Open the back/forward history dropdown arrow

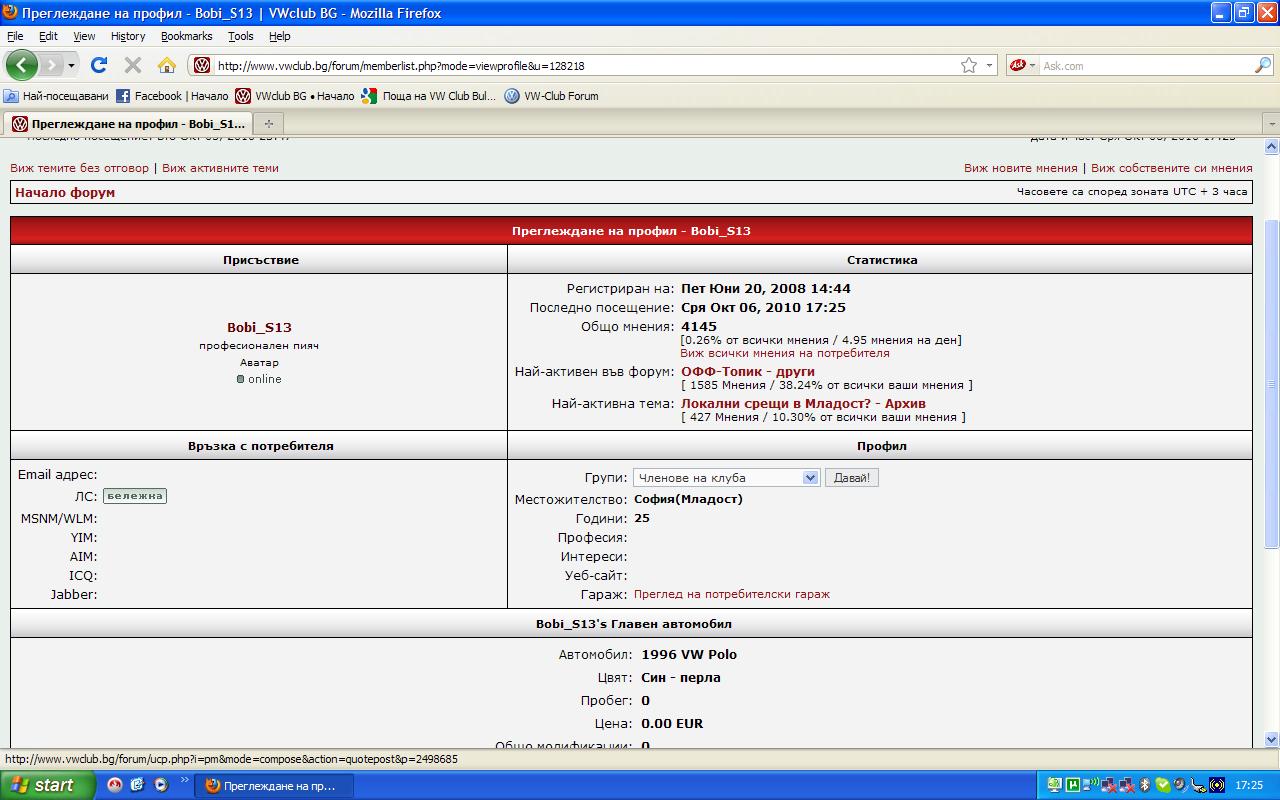pyautogui.click(x=71, y=65)
